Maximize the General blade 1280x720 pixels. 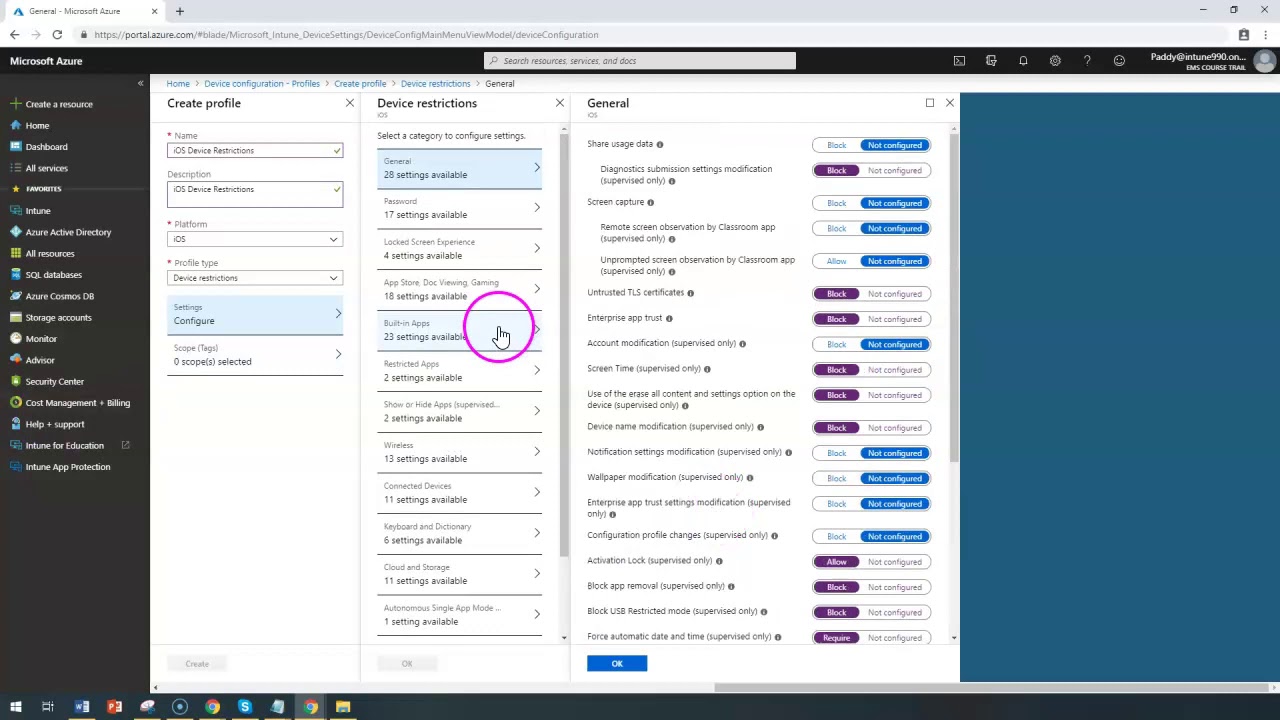tap(930, 103)
